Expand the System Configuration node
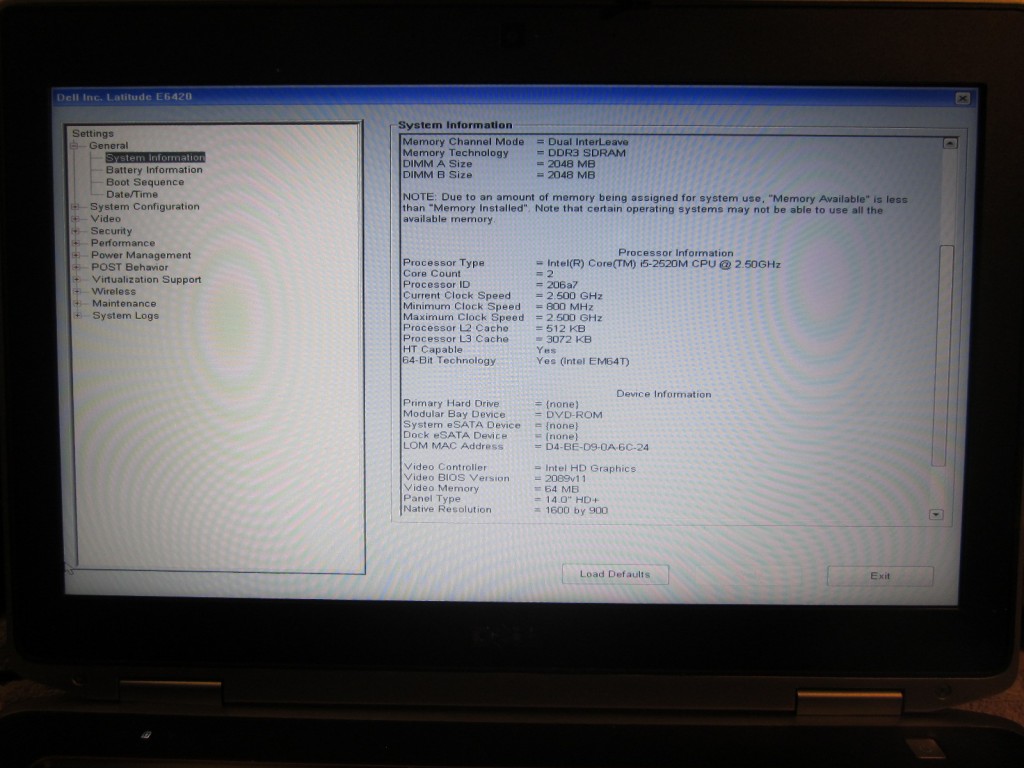The height and width of the screenshot is (768, 1024). coord(76,207)
